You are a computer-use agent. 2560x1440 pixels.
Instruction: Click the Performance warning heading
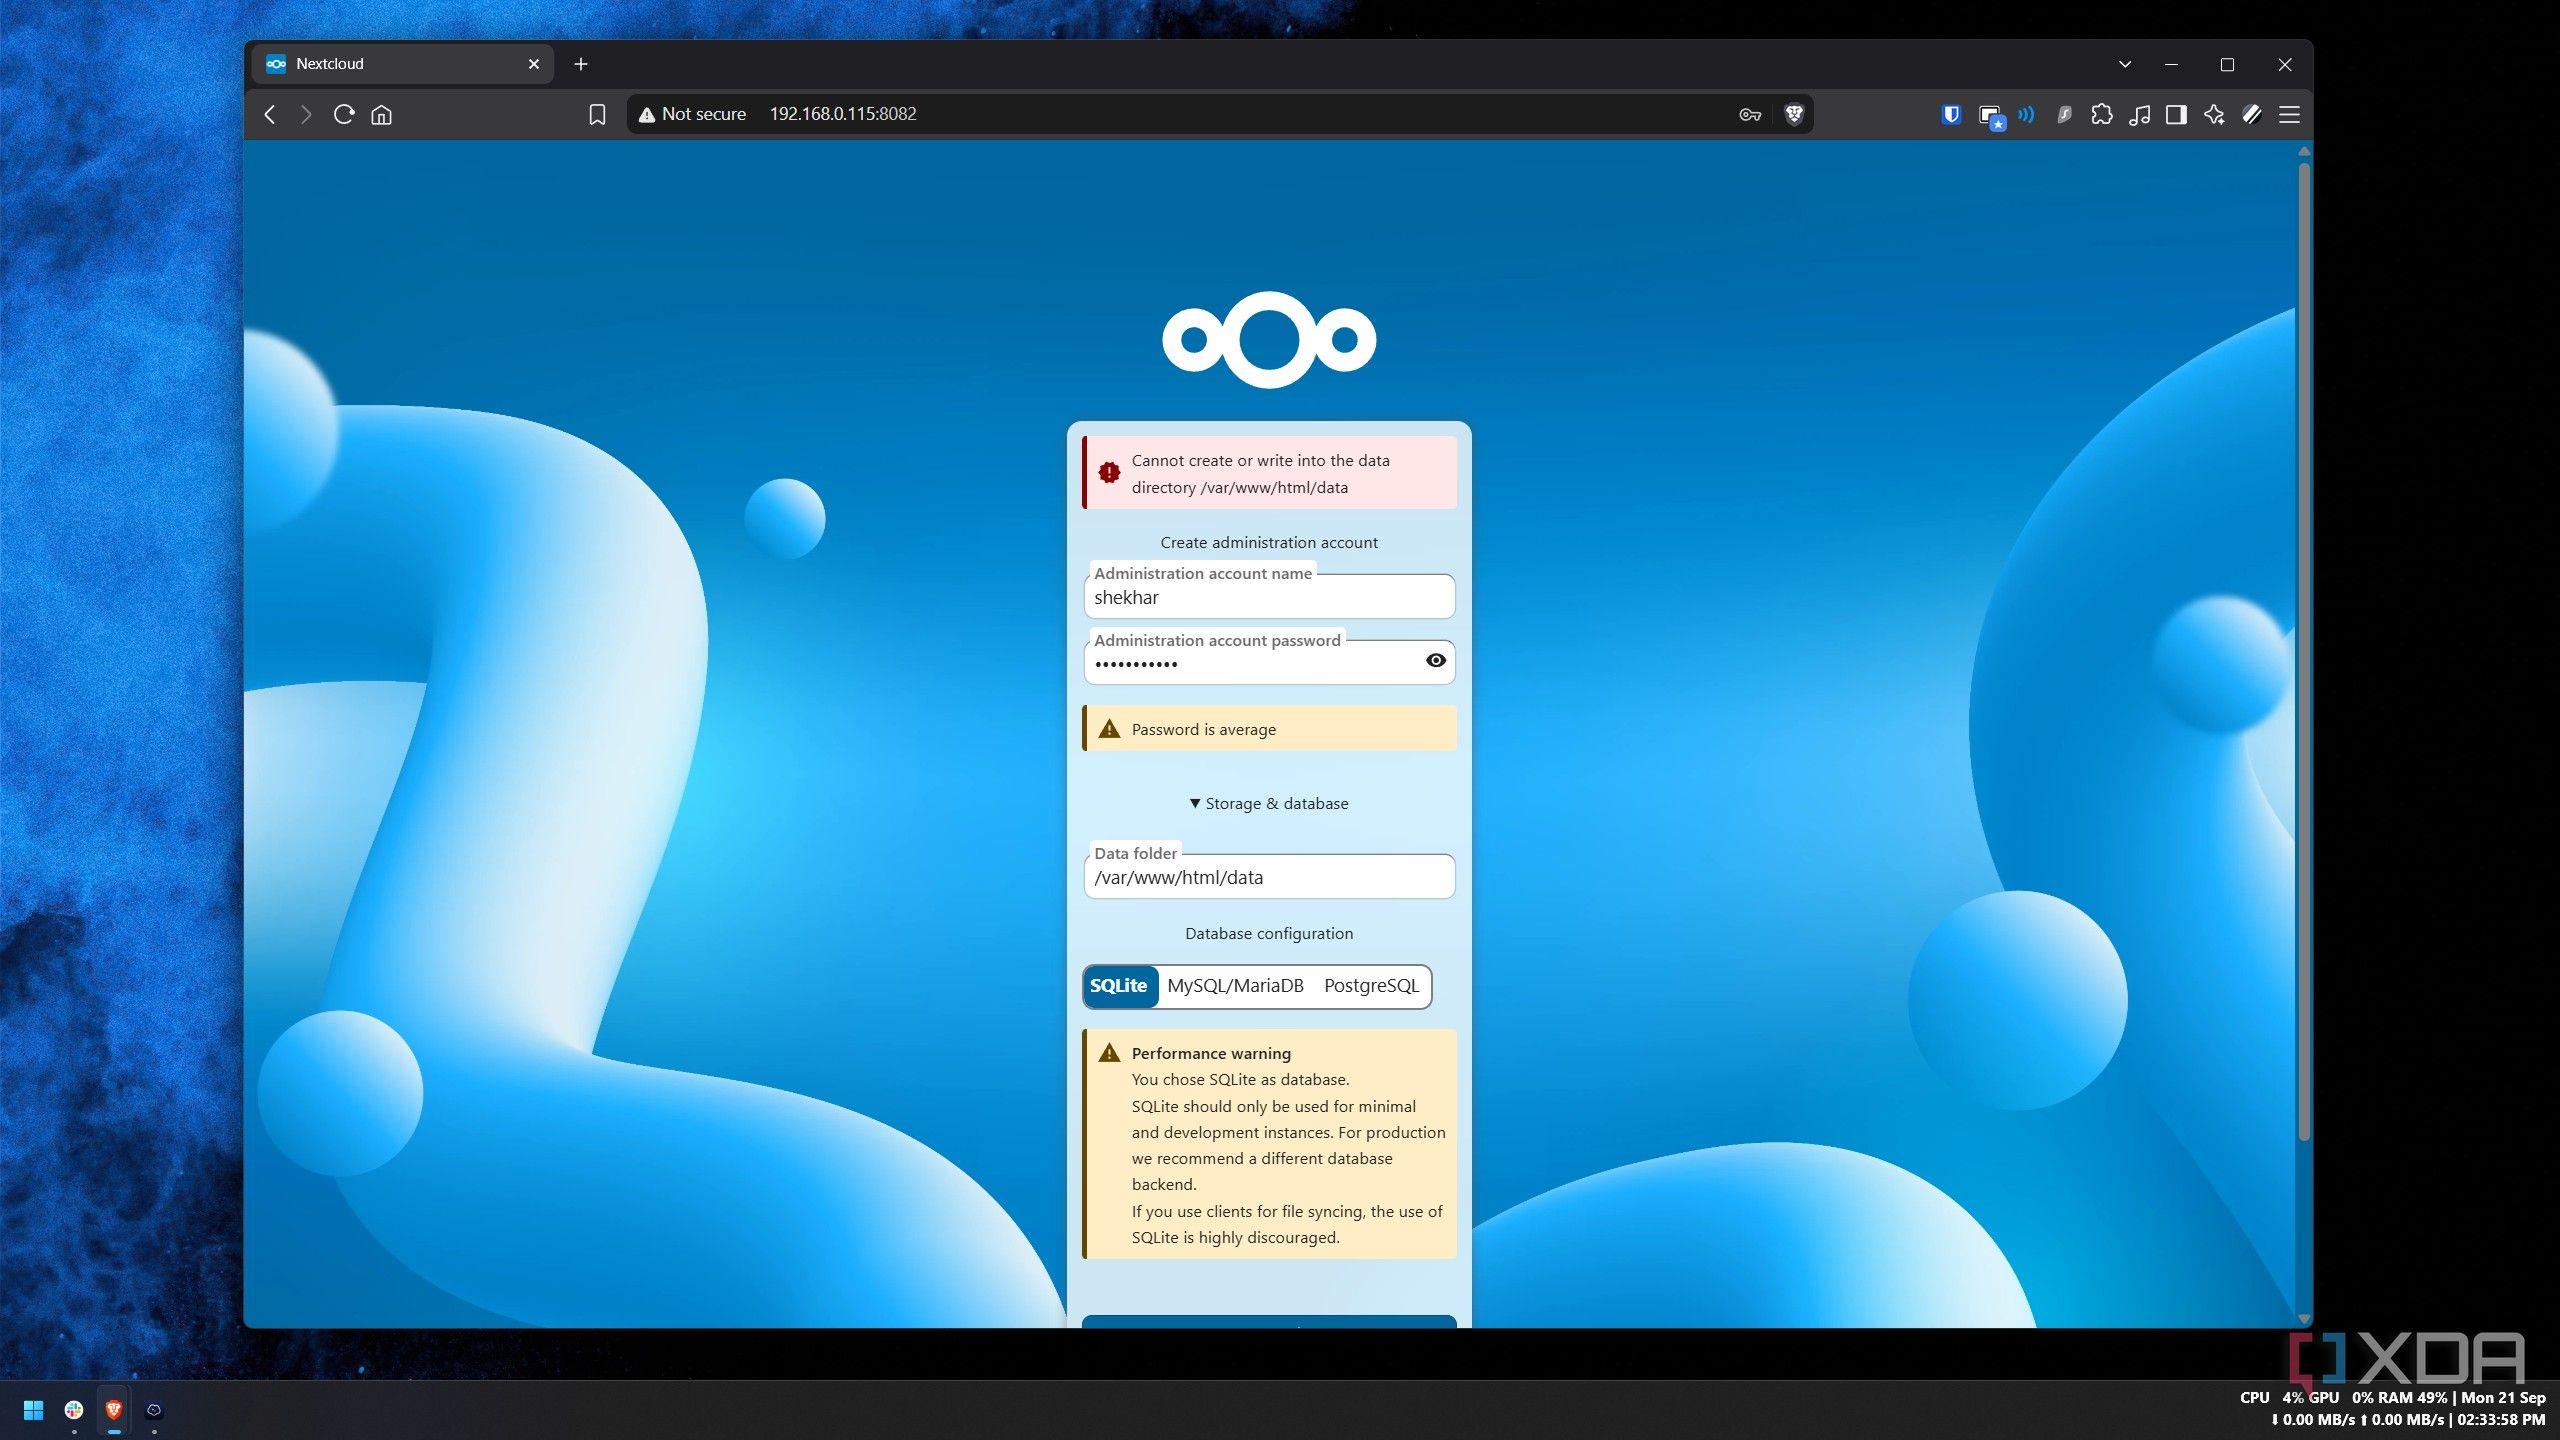click(1211, 1053)
